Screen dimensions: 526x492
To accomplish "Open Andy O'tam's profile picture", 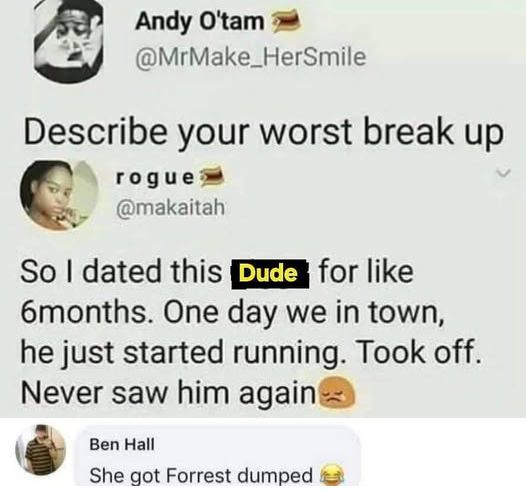I will coord(68,40).
